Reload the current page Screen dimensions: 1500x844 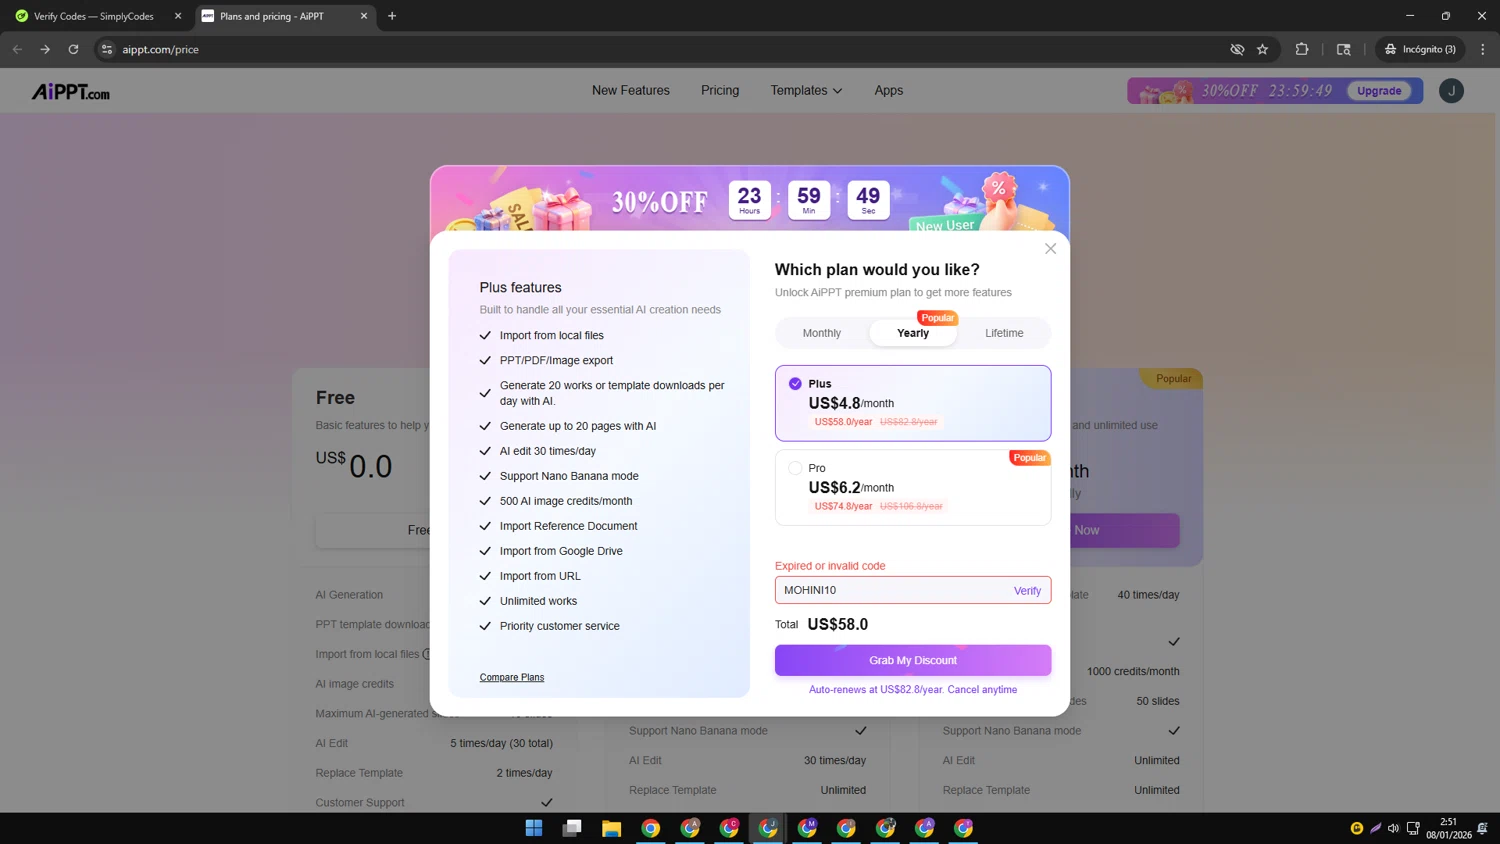(73, 49)
